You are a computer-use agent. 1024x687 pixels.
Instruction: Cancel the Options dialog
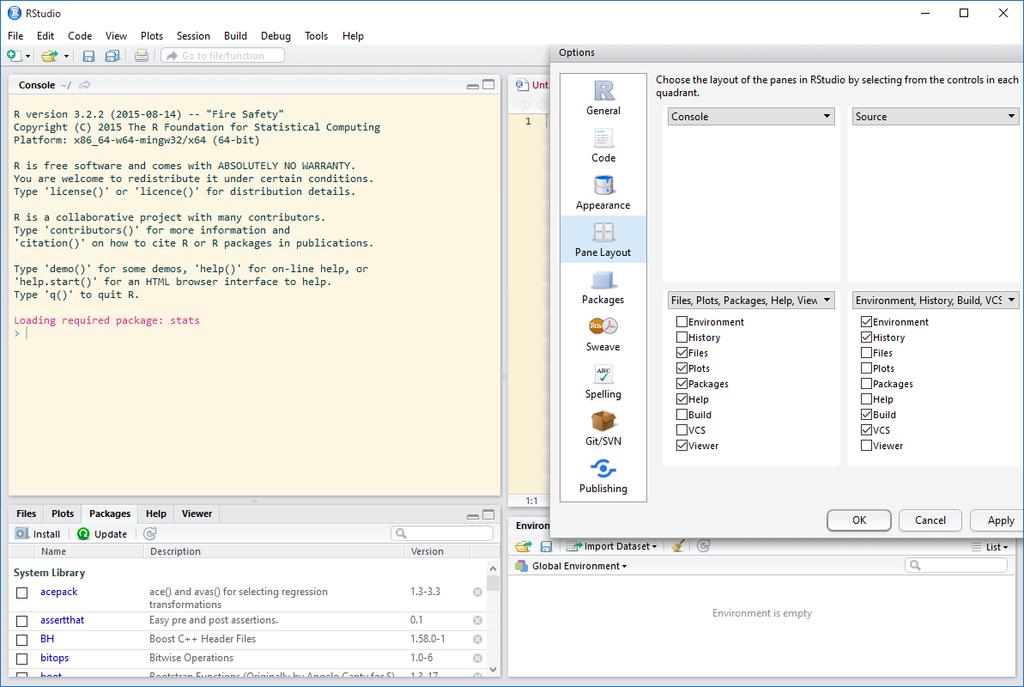coord(930,520)
